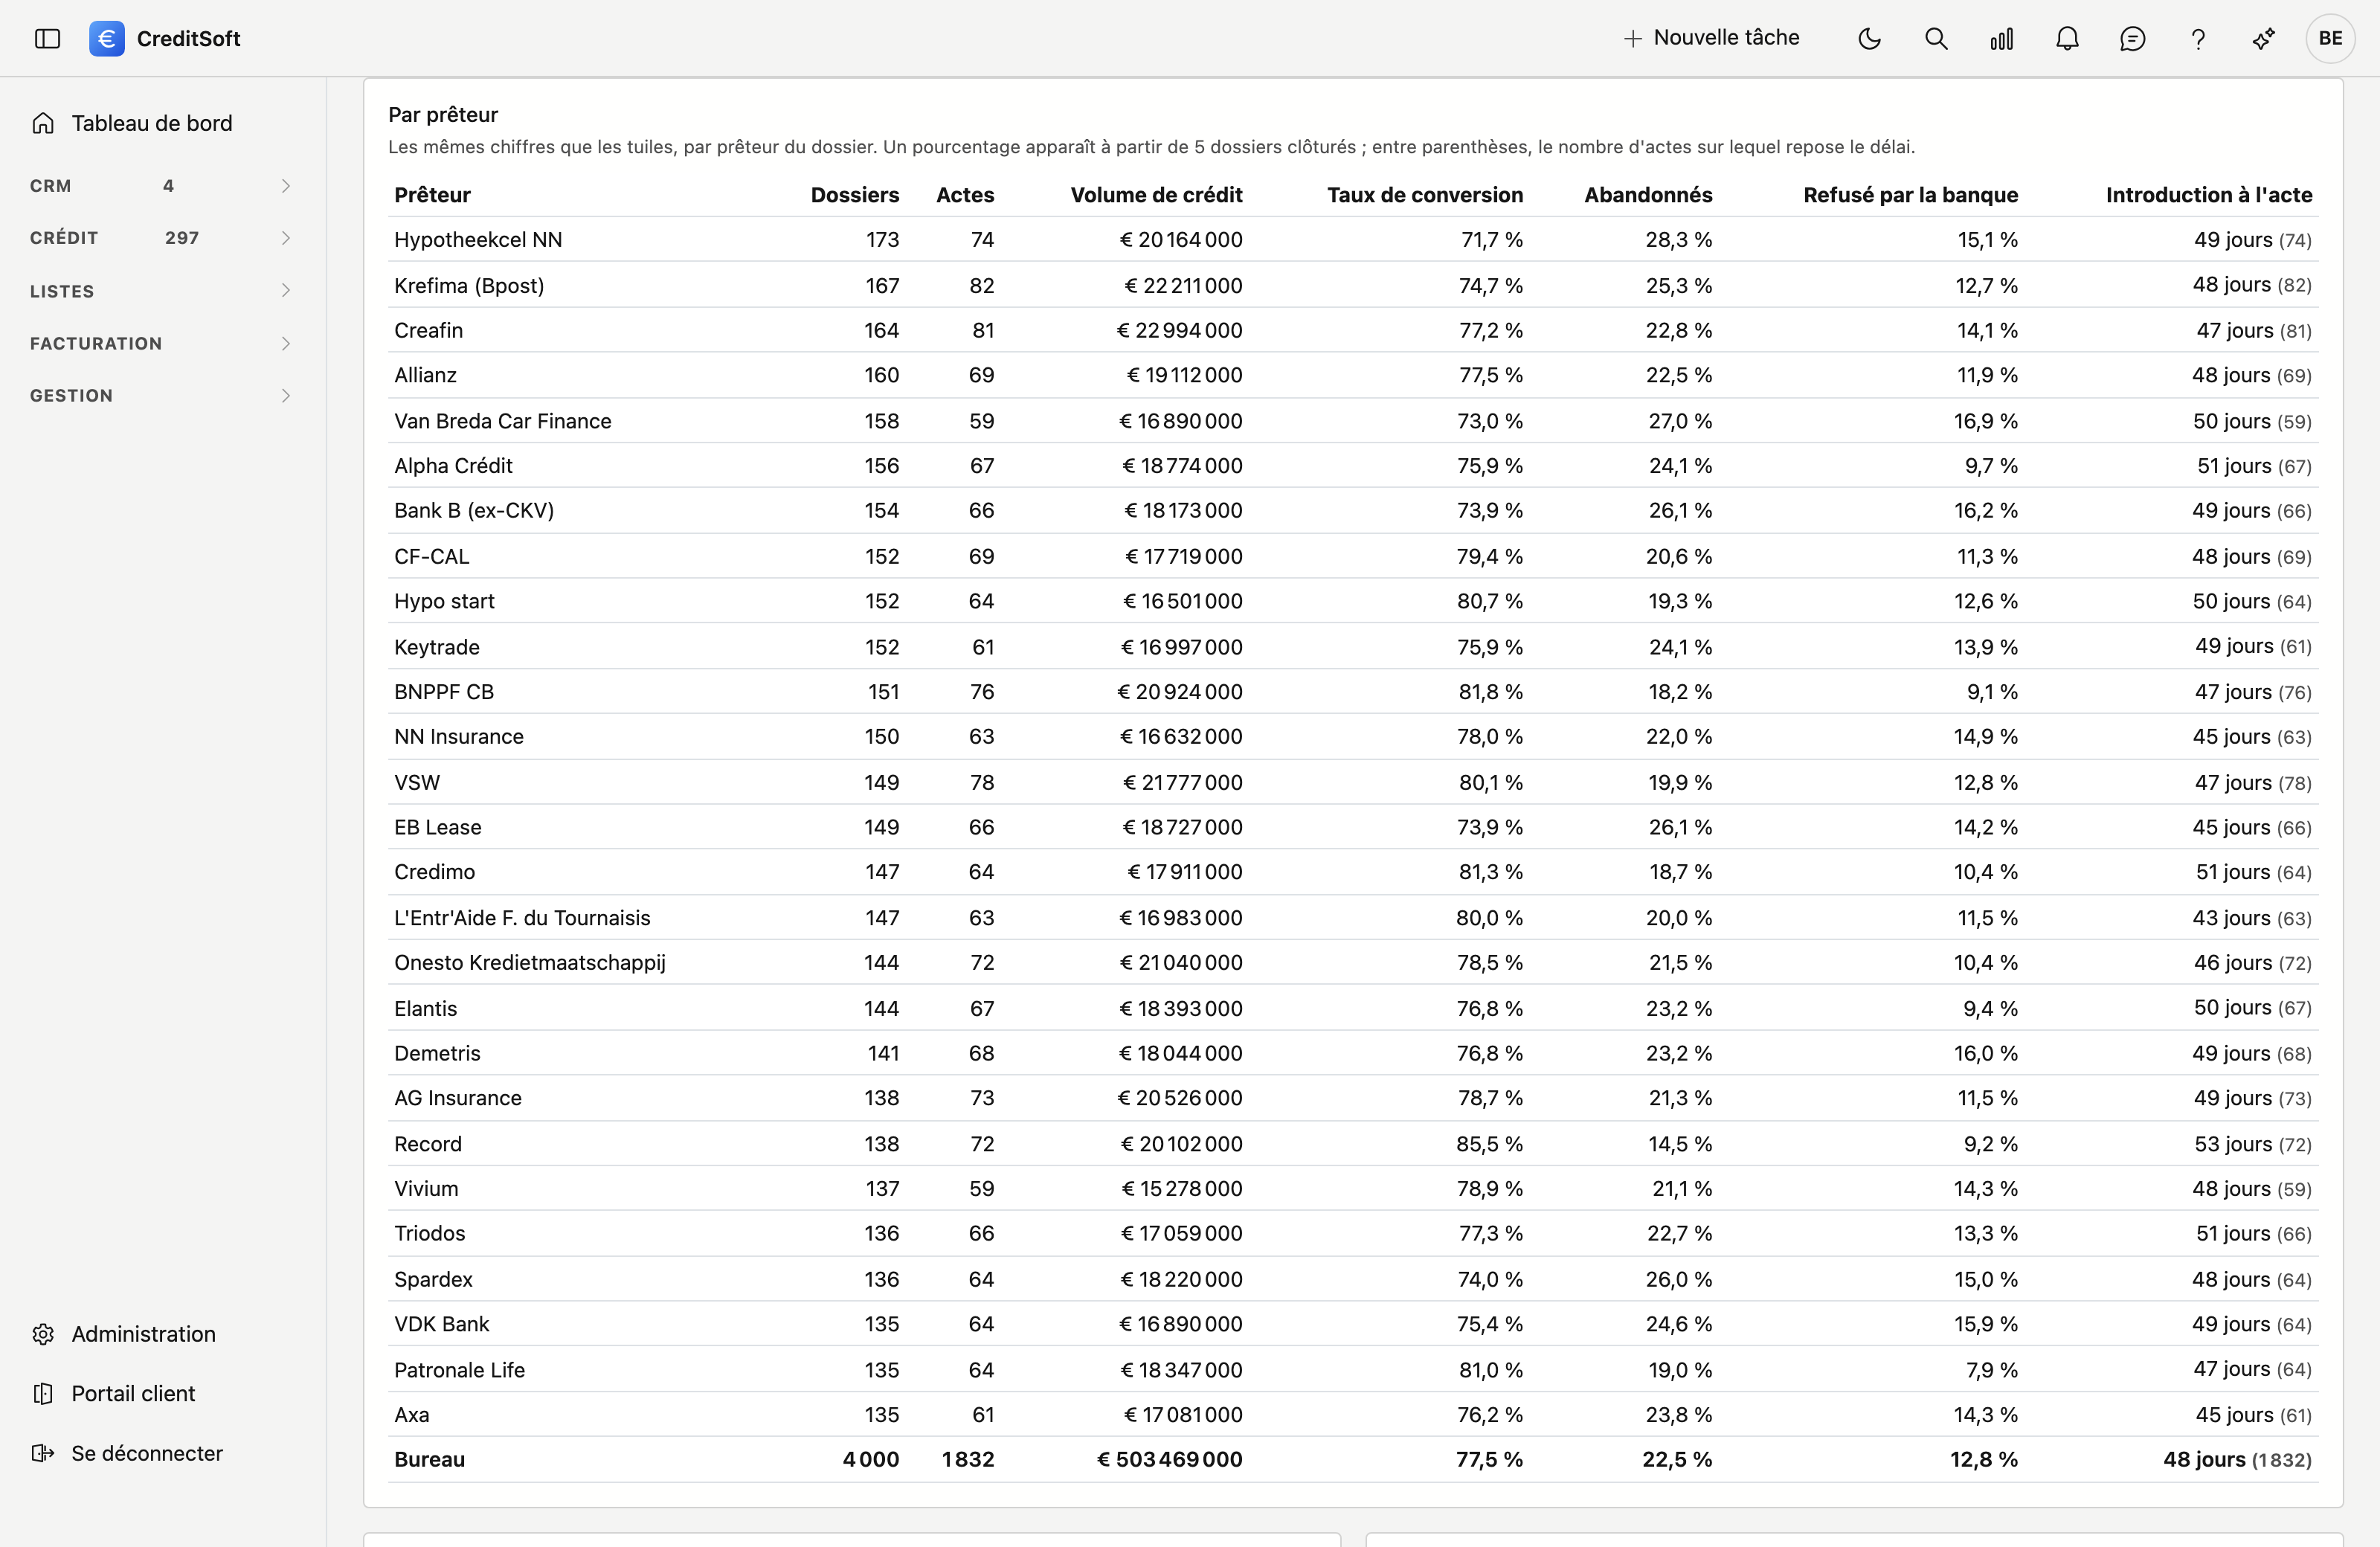Image resolution: width=2380 pixels, height=1547 pixels.
Task: Click the Dossiers column header
Action: tap(855, 195)
